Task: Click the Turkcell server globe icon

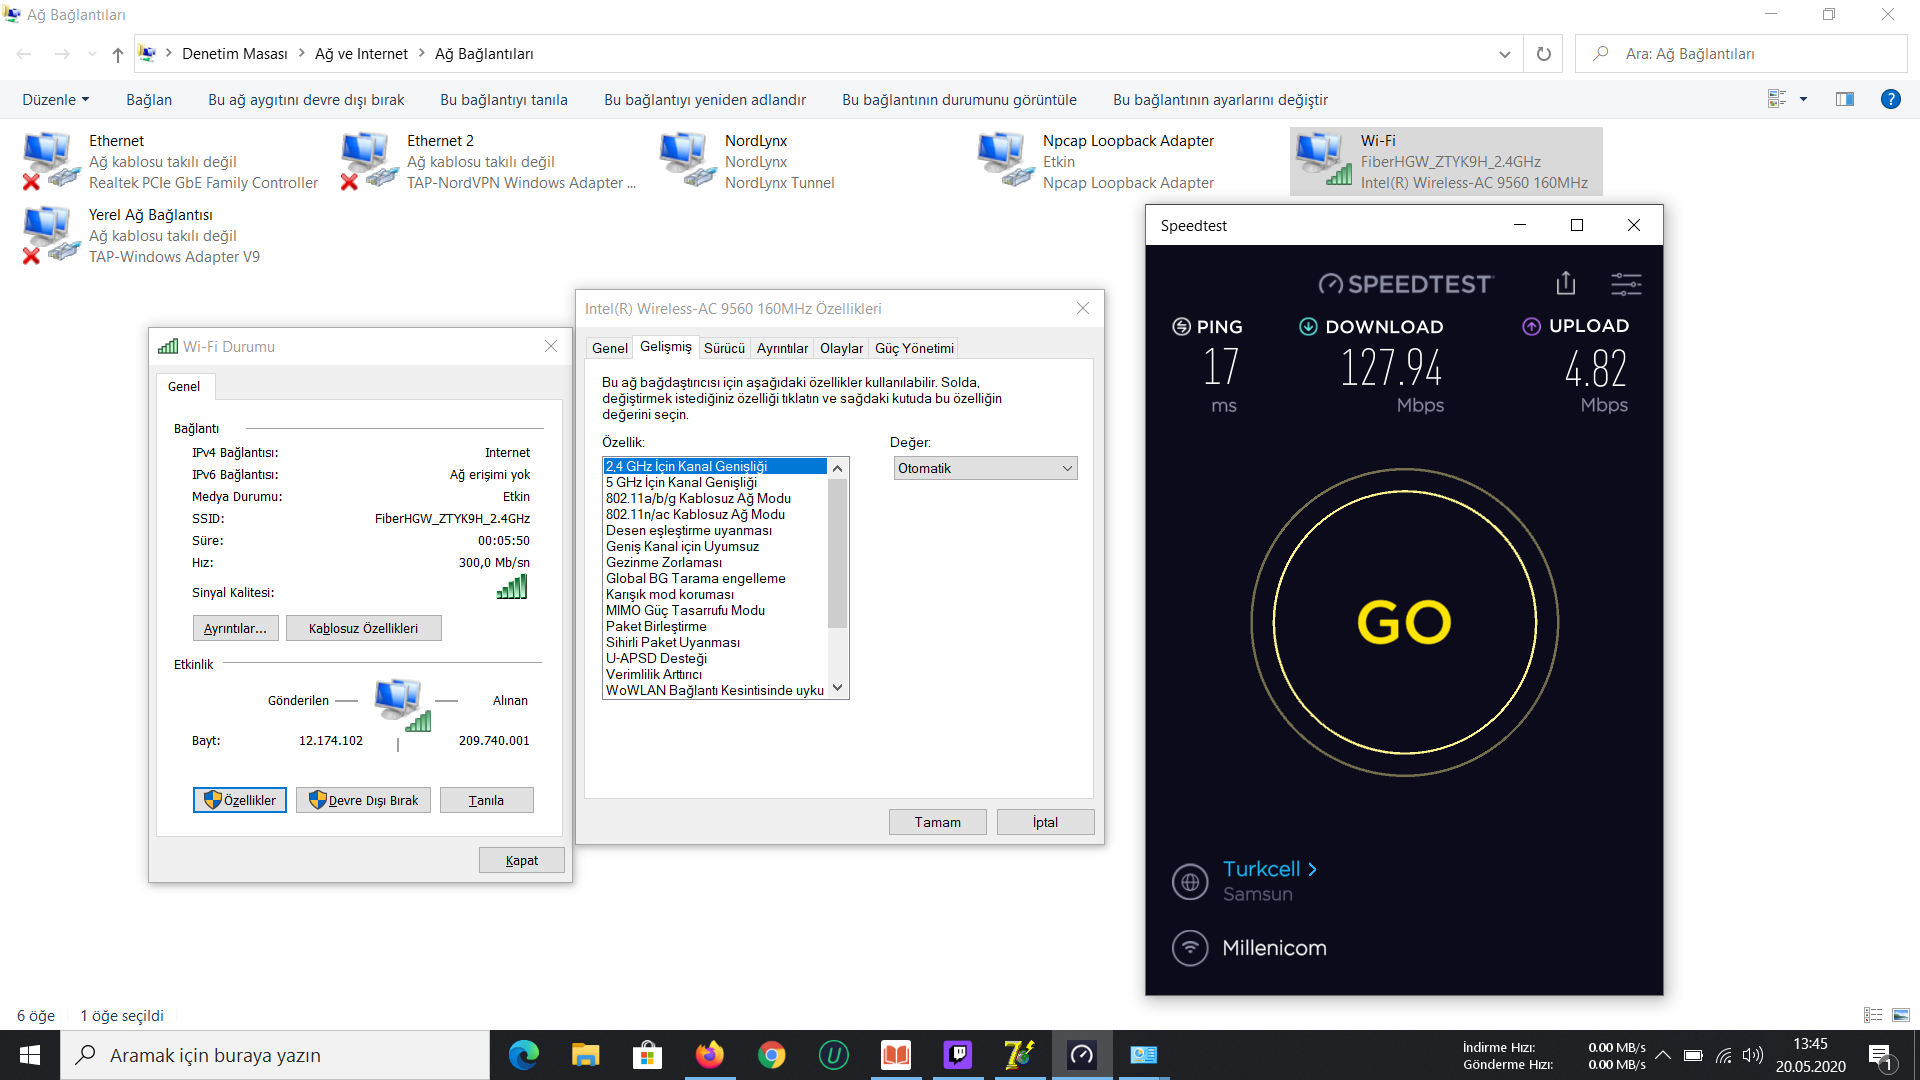Action: tap(1190, 882)
